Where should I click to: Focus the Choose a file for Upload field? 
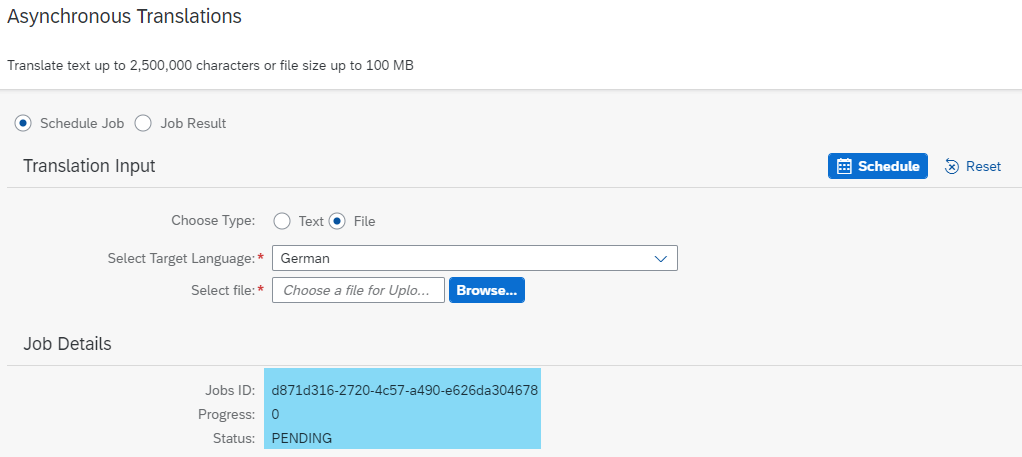tap(358, 291)
